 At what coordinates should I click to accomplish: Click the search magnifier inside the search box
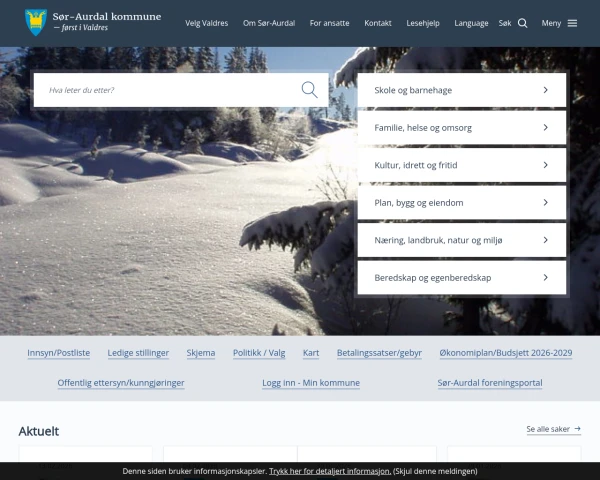pyautogui.click(x=309, y=90)
